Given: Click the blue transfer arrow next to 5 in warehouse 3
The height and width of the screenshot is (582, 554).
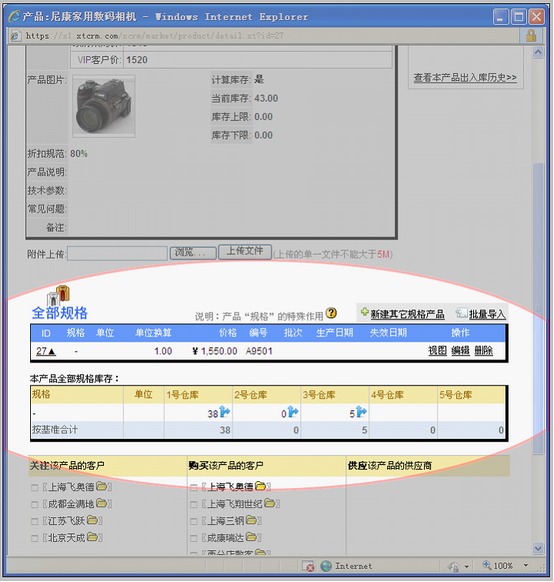Looking at the screenshot, I should pos(361,412).
